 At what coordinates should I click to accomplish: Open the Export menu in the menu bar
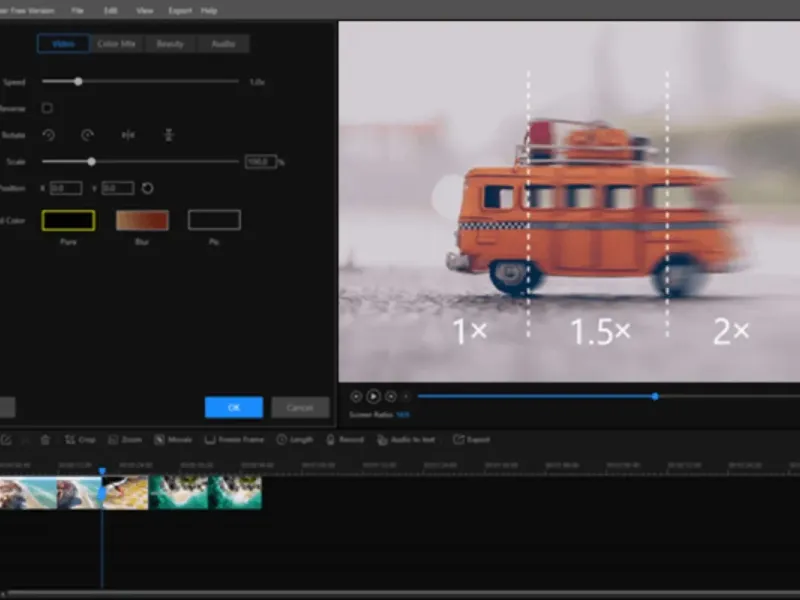(x=180, y=10)
